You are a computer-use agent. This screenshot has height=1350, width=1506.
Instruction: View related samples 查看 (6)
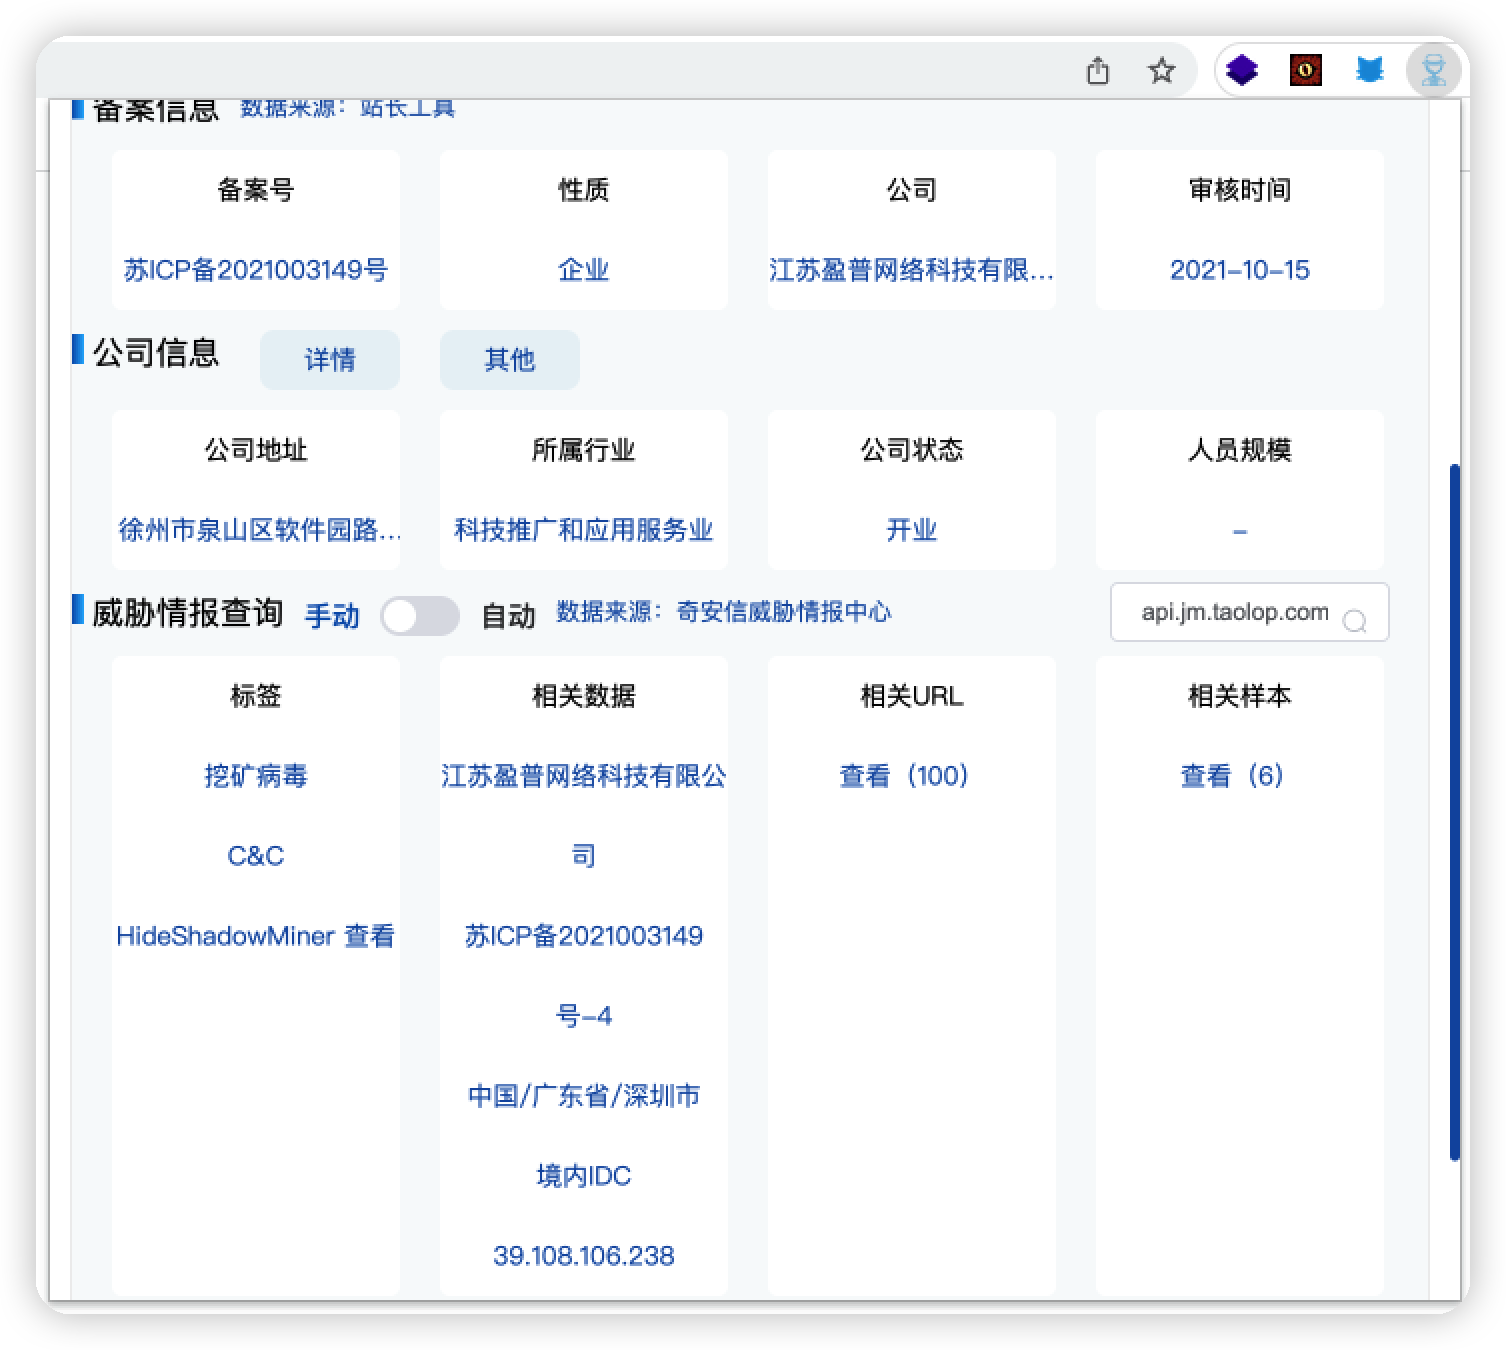click(1232, 776)
